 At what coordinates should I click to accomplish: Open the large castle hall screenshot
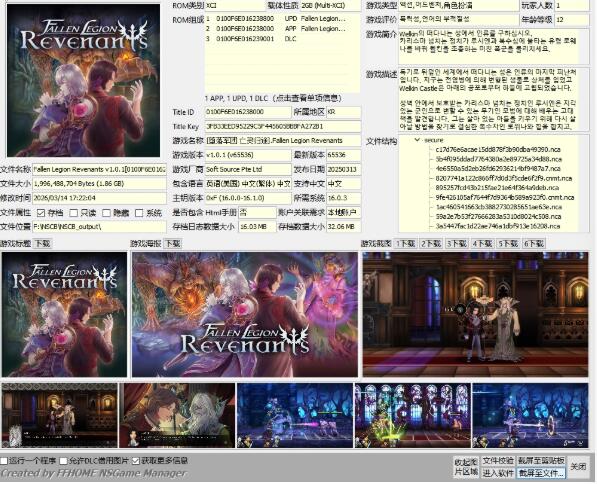pos(476,315)
